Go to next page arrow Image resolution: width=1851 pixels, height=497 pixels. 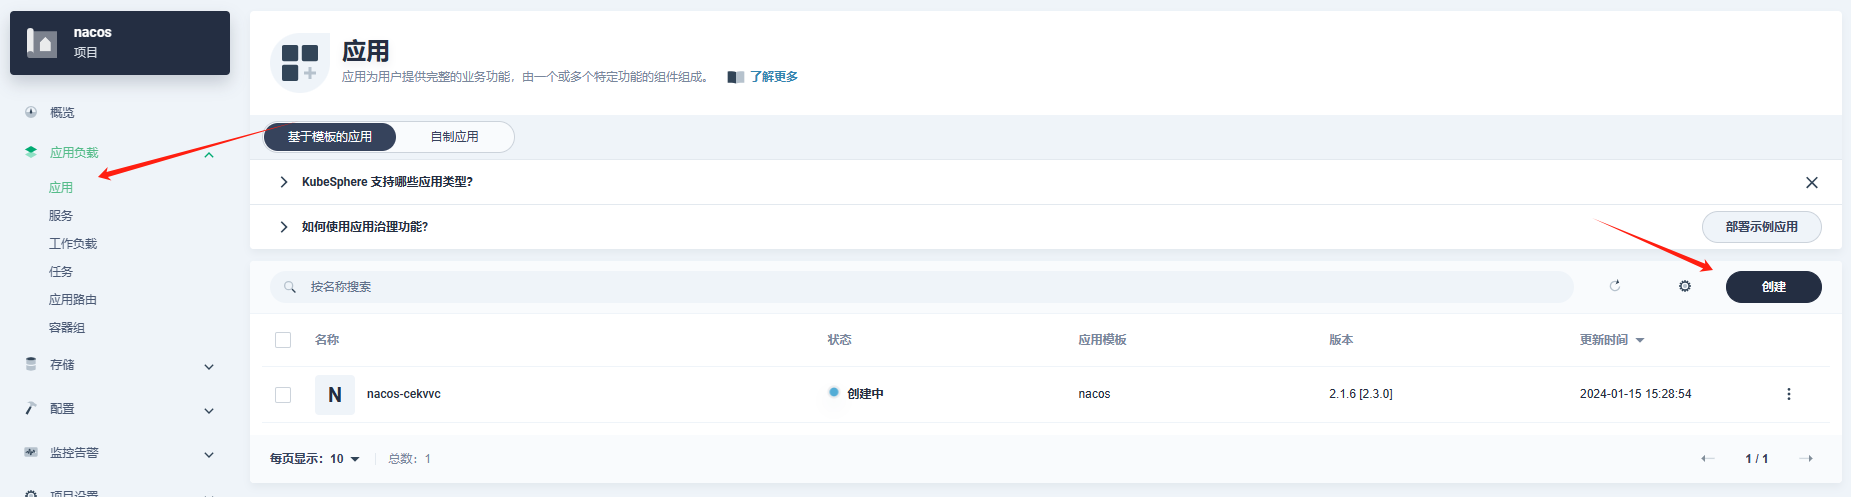1806,459
